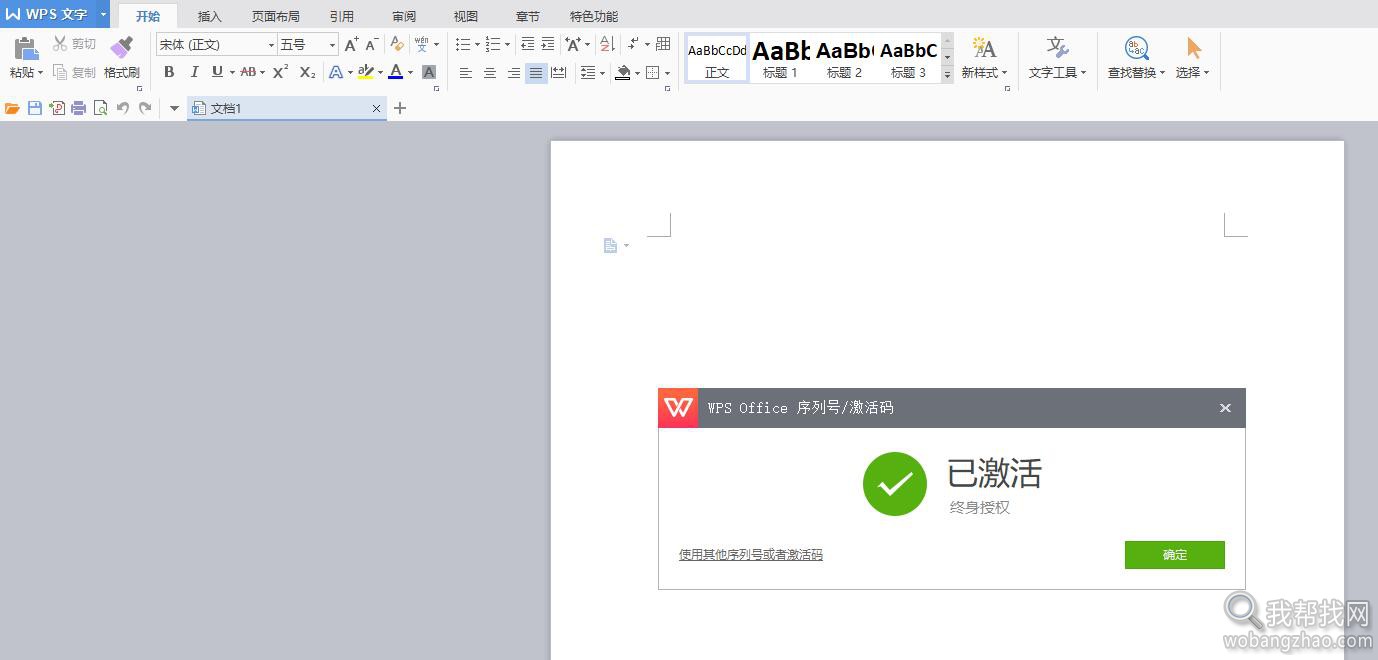Click the Paste (粘贴) clipboard icon

pos(26,47)
